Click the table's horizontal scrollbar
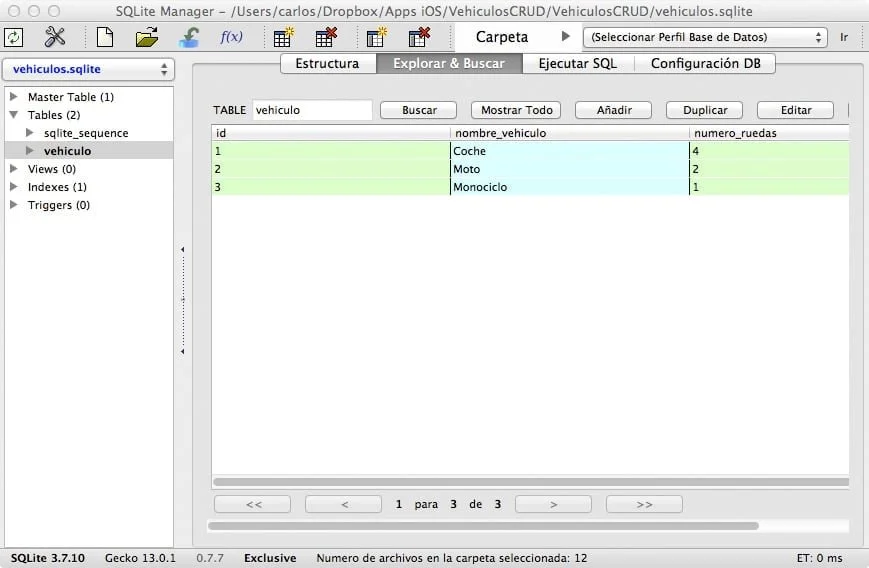This screenshot has width=869, height=568. coord(531,482)
